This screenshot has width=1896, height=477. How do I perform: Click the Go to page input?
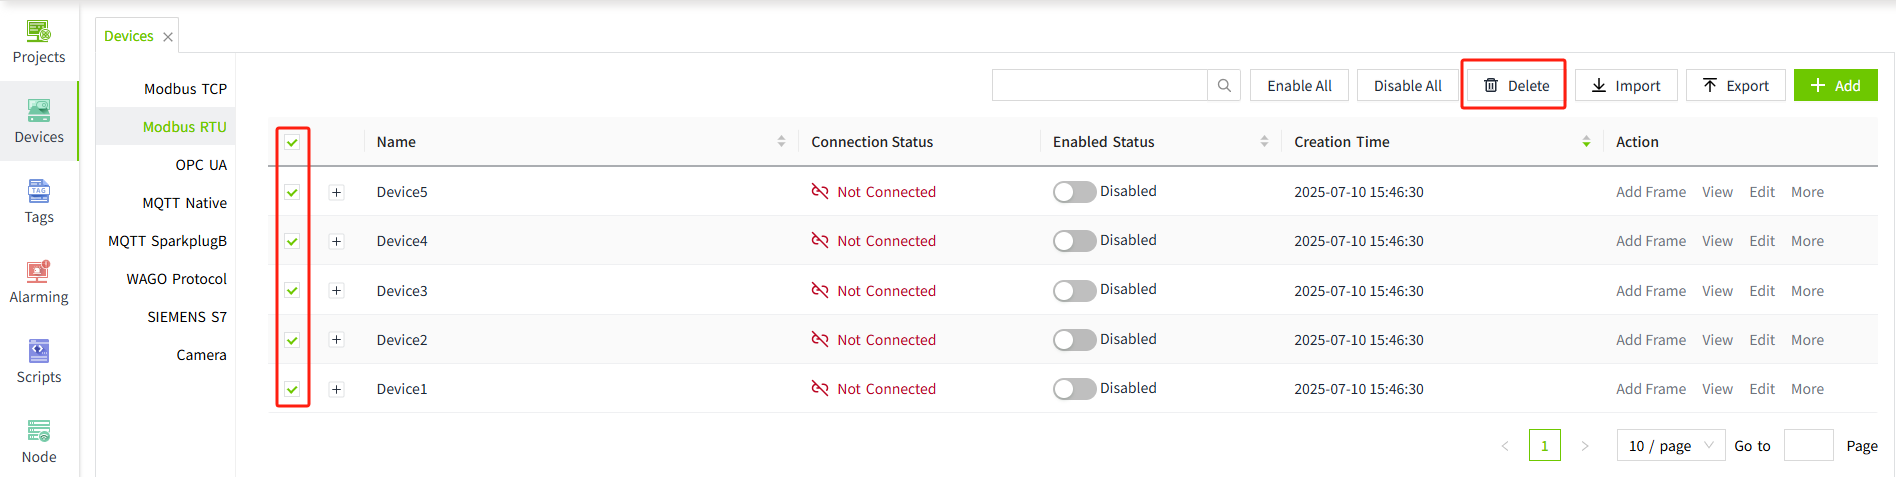click(1808, 446)
